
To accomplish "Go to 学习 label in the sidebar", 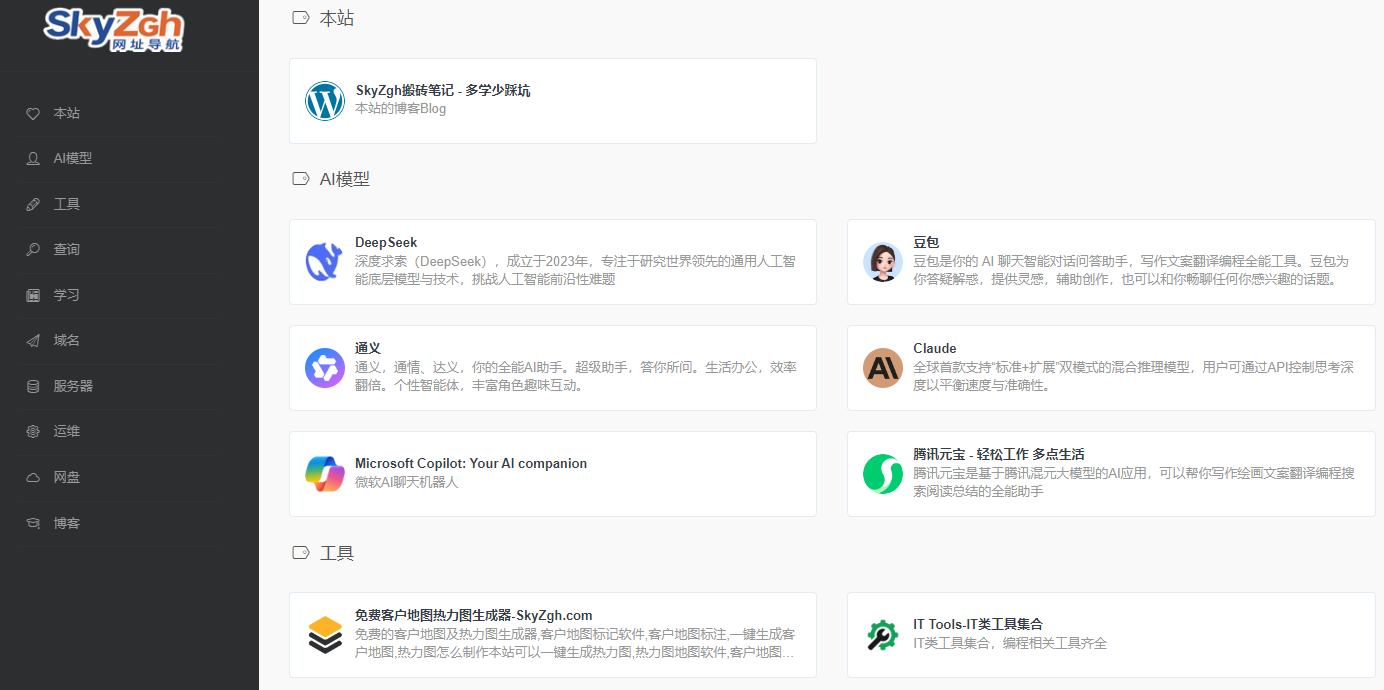I will [x=67, y=295].
